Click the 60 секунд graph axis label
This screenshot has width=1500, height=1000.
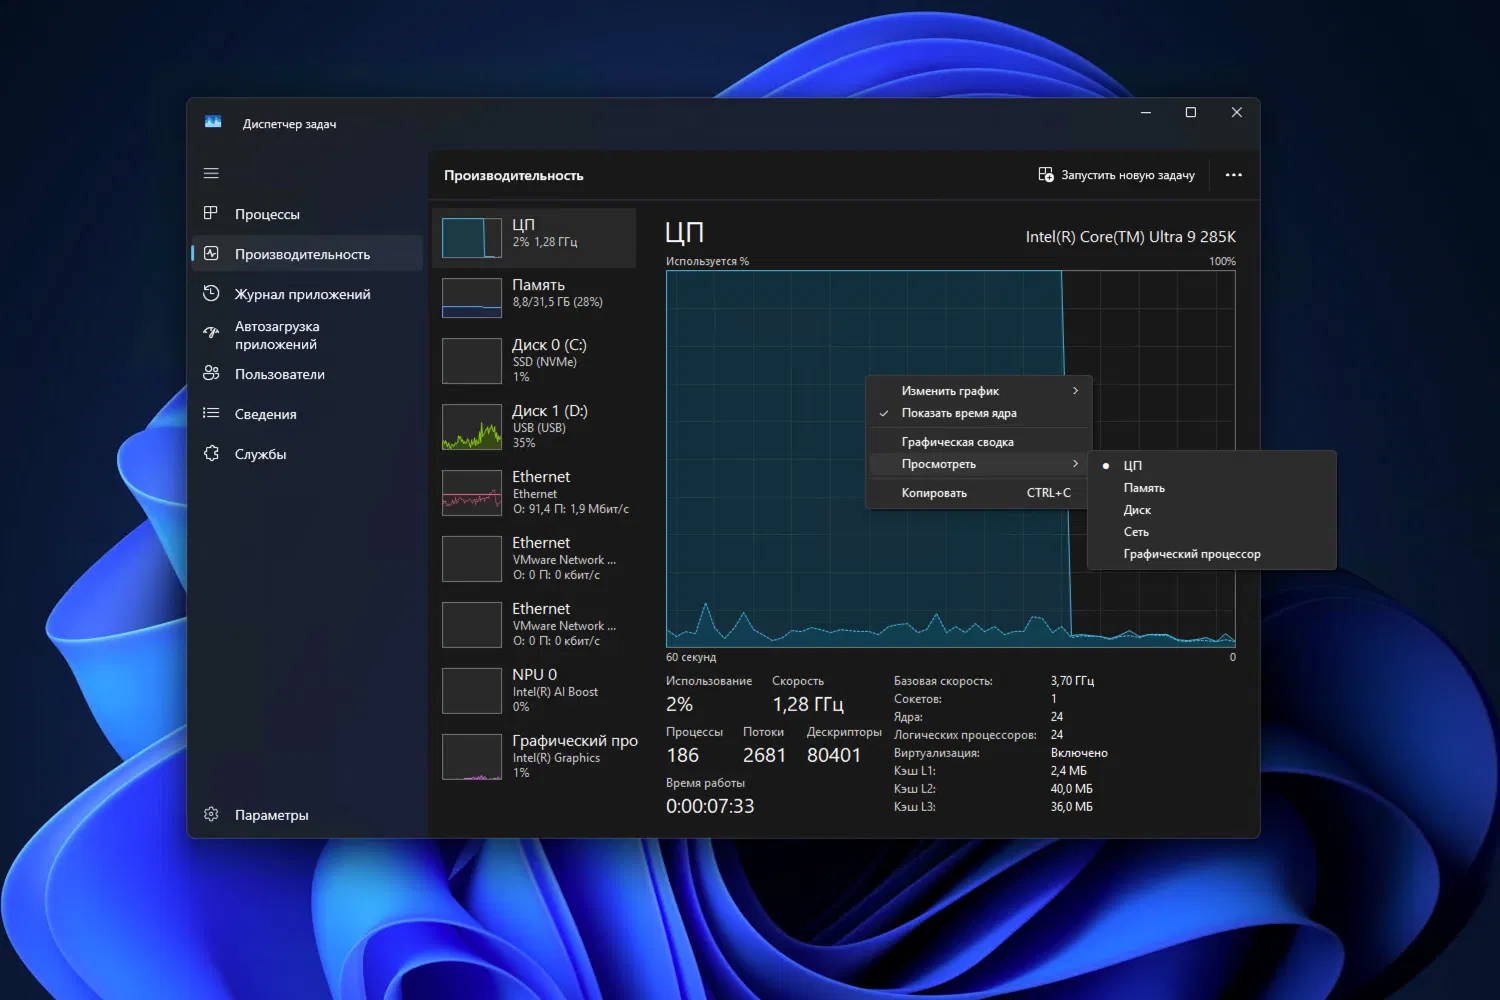(x=691, y=657)
